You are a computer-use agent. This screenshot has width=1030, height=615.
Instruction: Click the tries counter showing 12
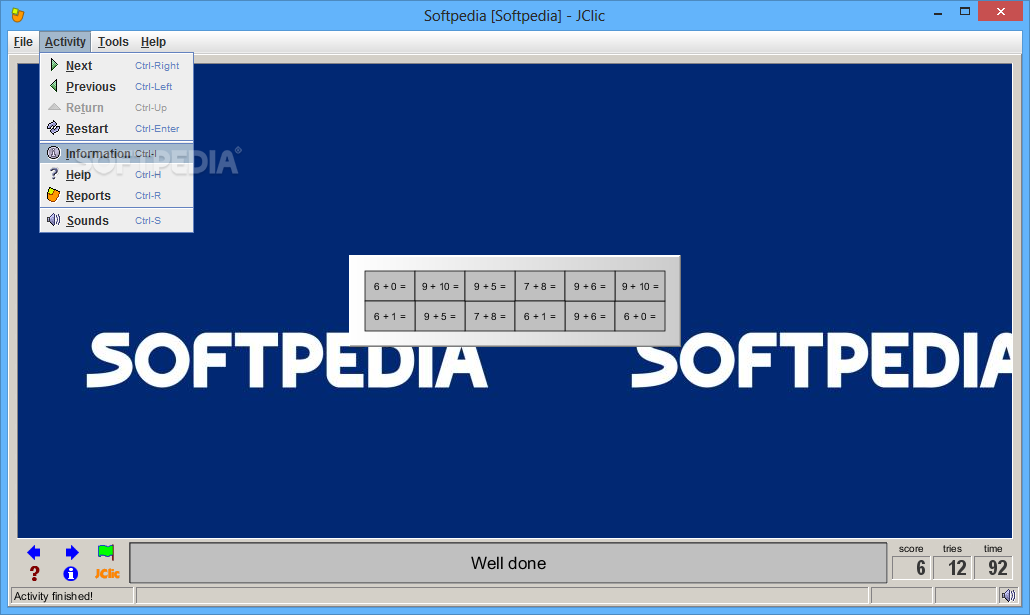click(x=952, y=568)
